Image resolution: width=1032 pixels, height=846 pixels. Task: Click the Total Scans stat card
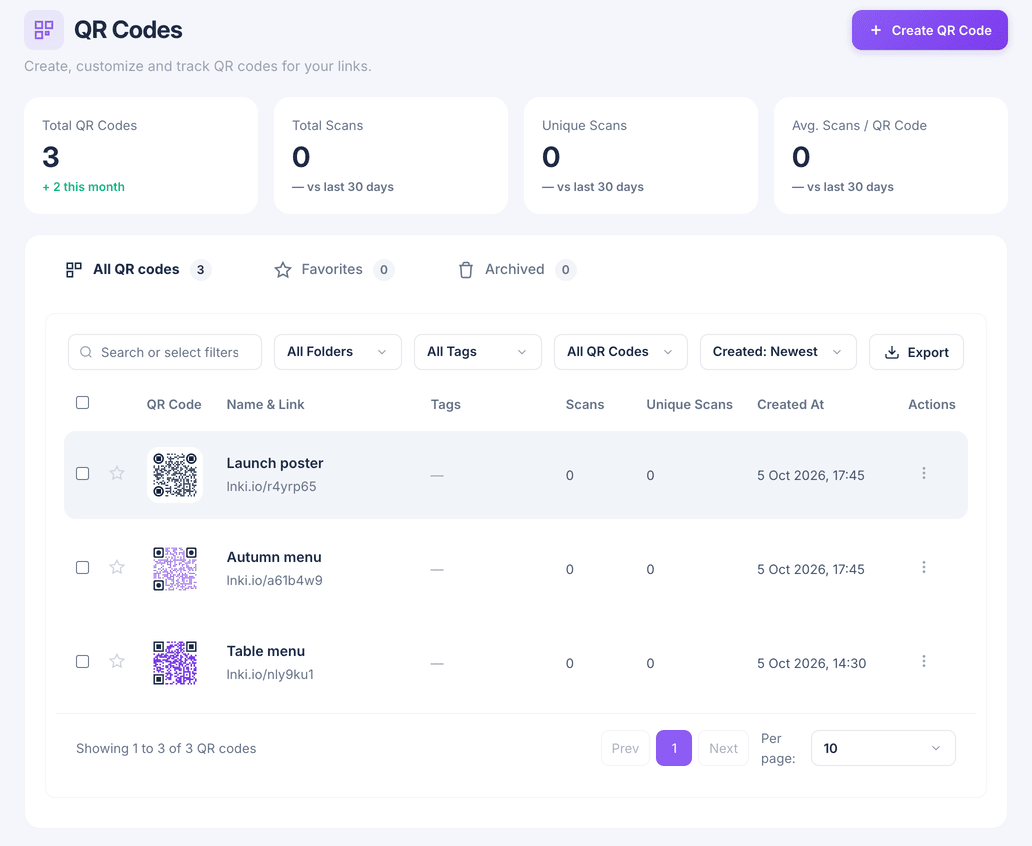click(391, 155)
